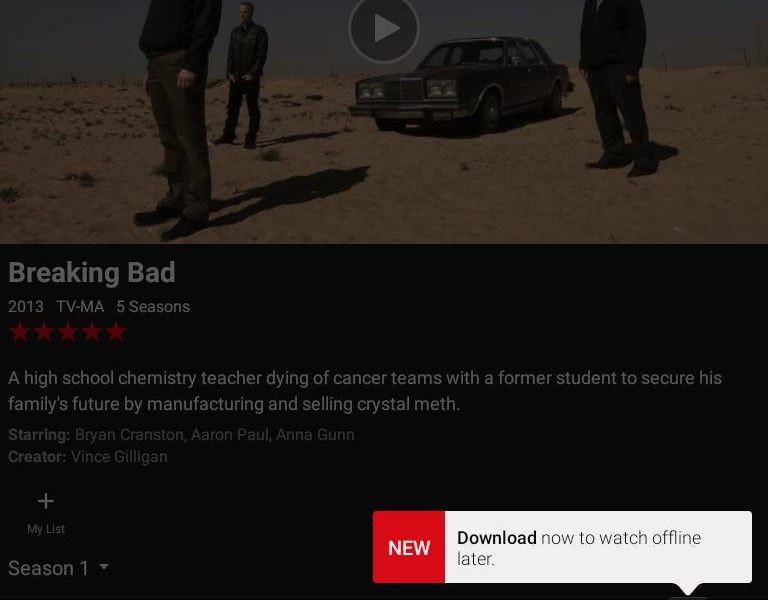Tap the red NEW badge

click(409, 547)
